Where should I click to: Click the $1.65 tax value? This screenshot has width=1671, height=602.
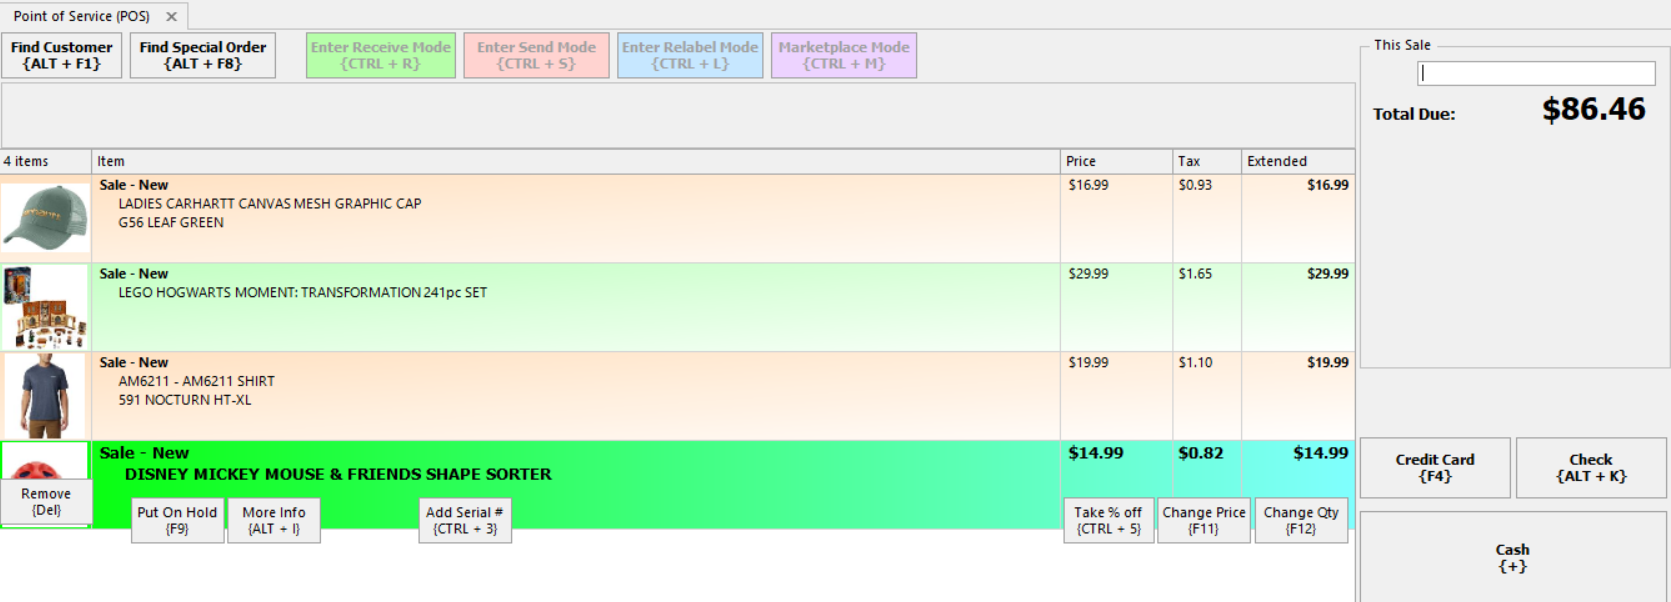pyautogui.click(x=1195, y=274)
